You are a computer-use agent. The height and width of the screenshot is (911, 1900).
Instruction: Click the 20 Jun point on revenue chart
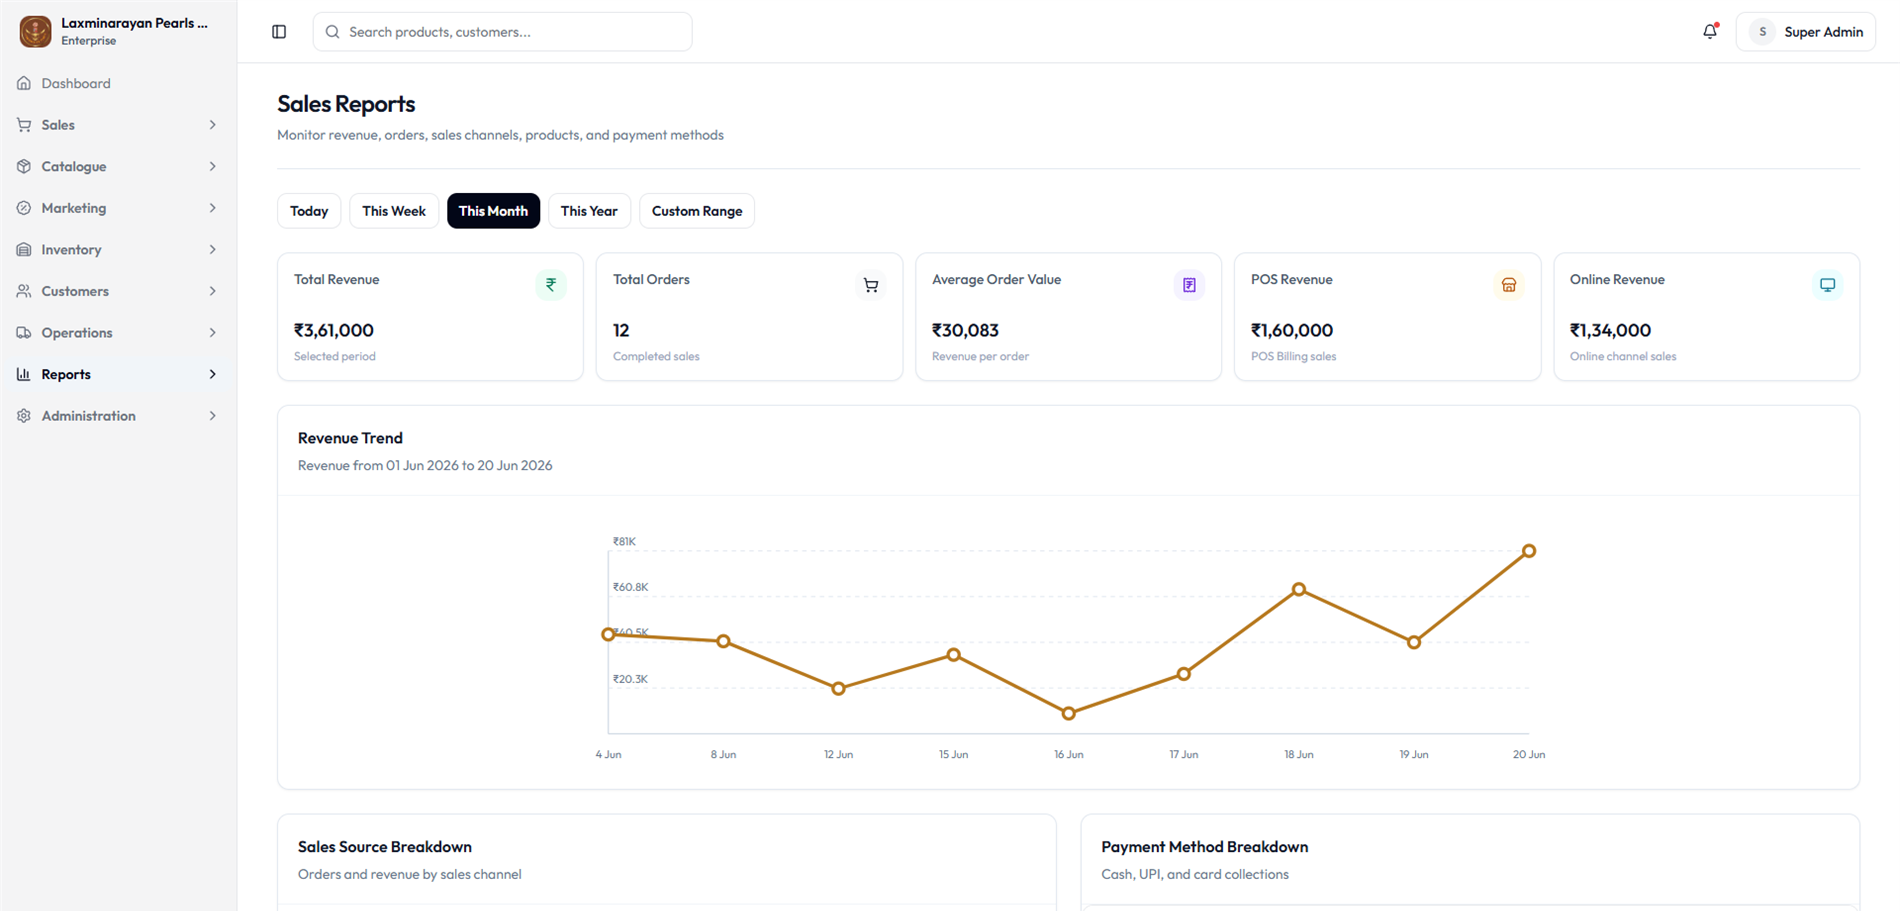point(1529,551)
